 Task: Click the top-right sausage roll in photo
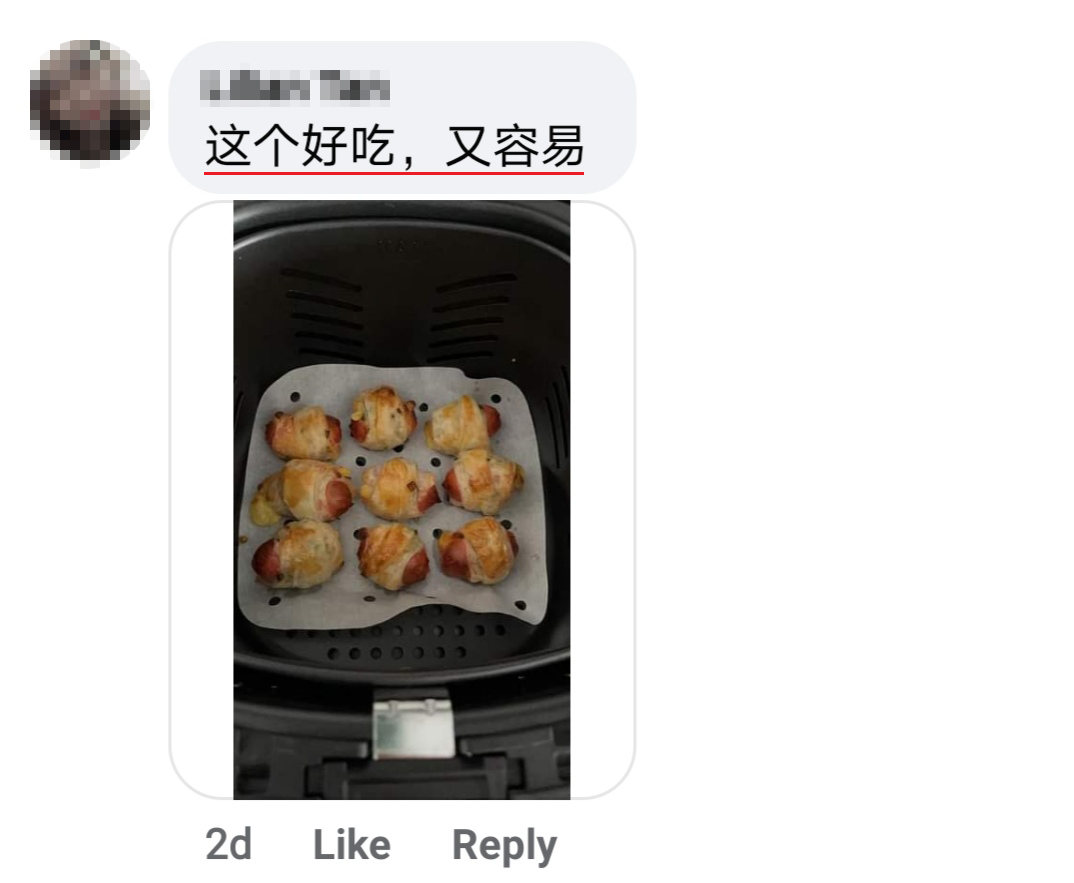tap(462, 425)
